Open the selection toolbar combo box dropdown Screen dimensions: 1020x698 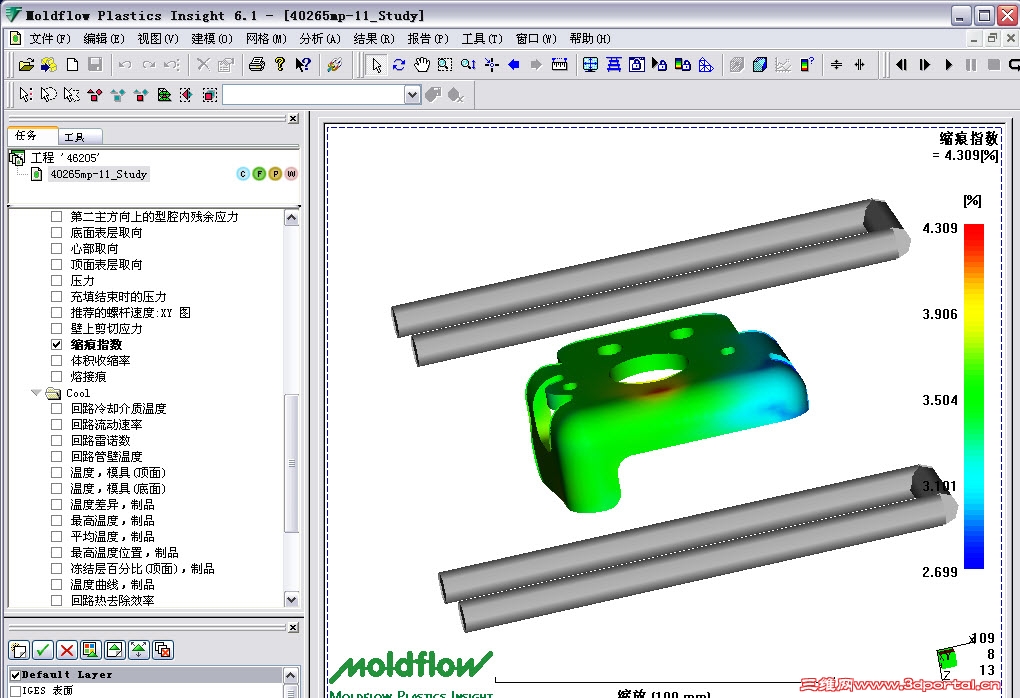412,95
